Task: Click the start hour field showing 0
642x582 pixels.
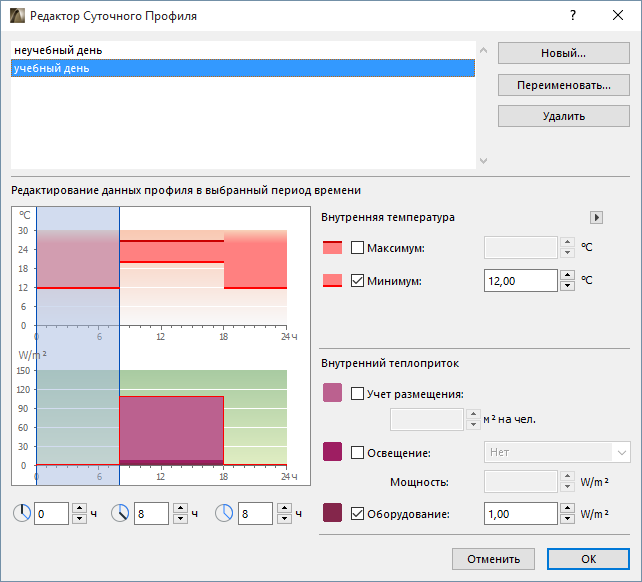Action: [x=51, y=514]
